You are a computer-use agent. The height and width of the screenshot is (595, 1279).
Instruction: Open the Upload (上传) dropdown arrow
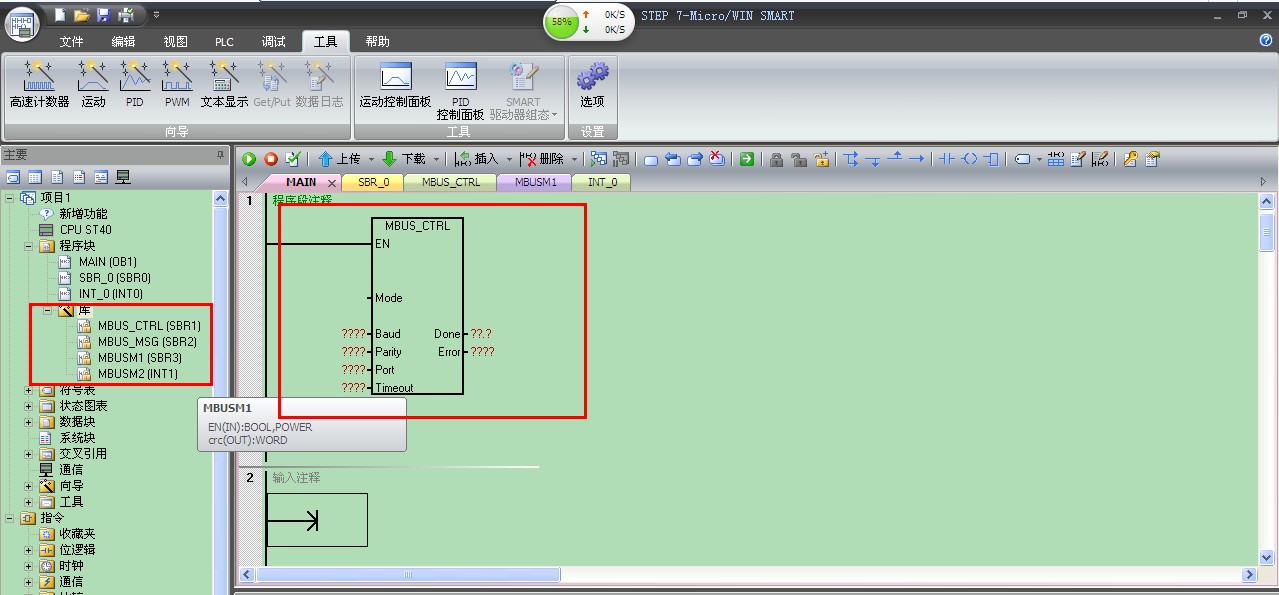[371, 159]
